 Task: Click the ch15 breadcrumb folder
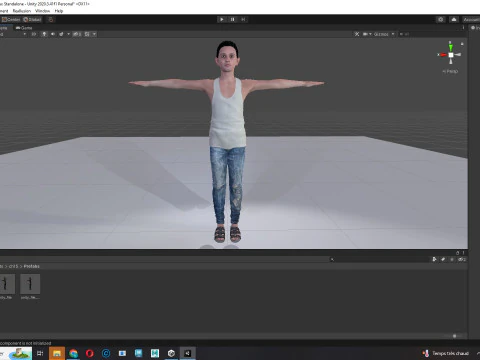(x=14, y=266)
